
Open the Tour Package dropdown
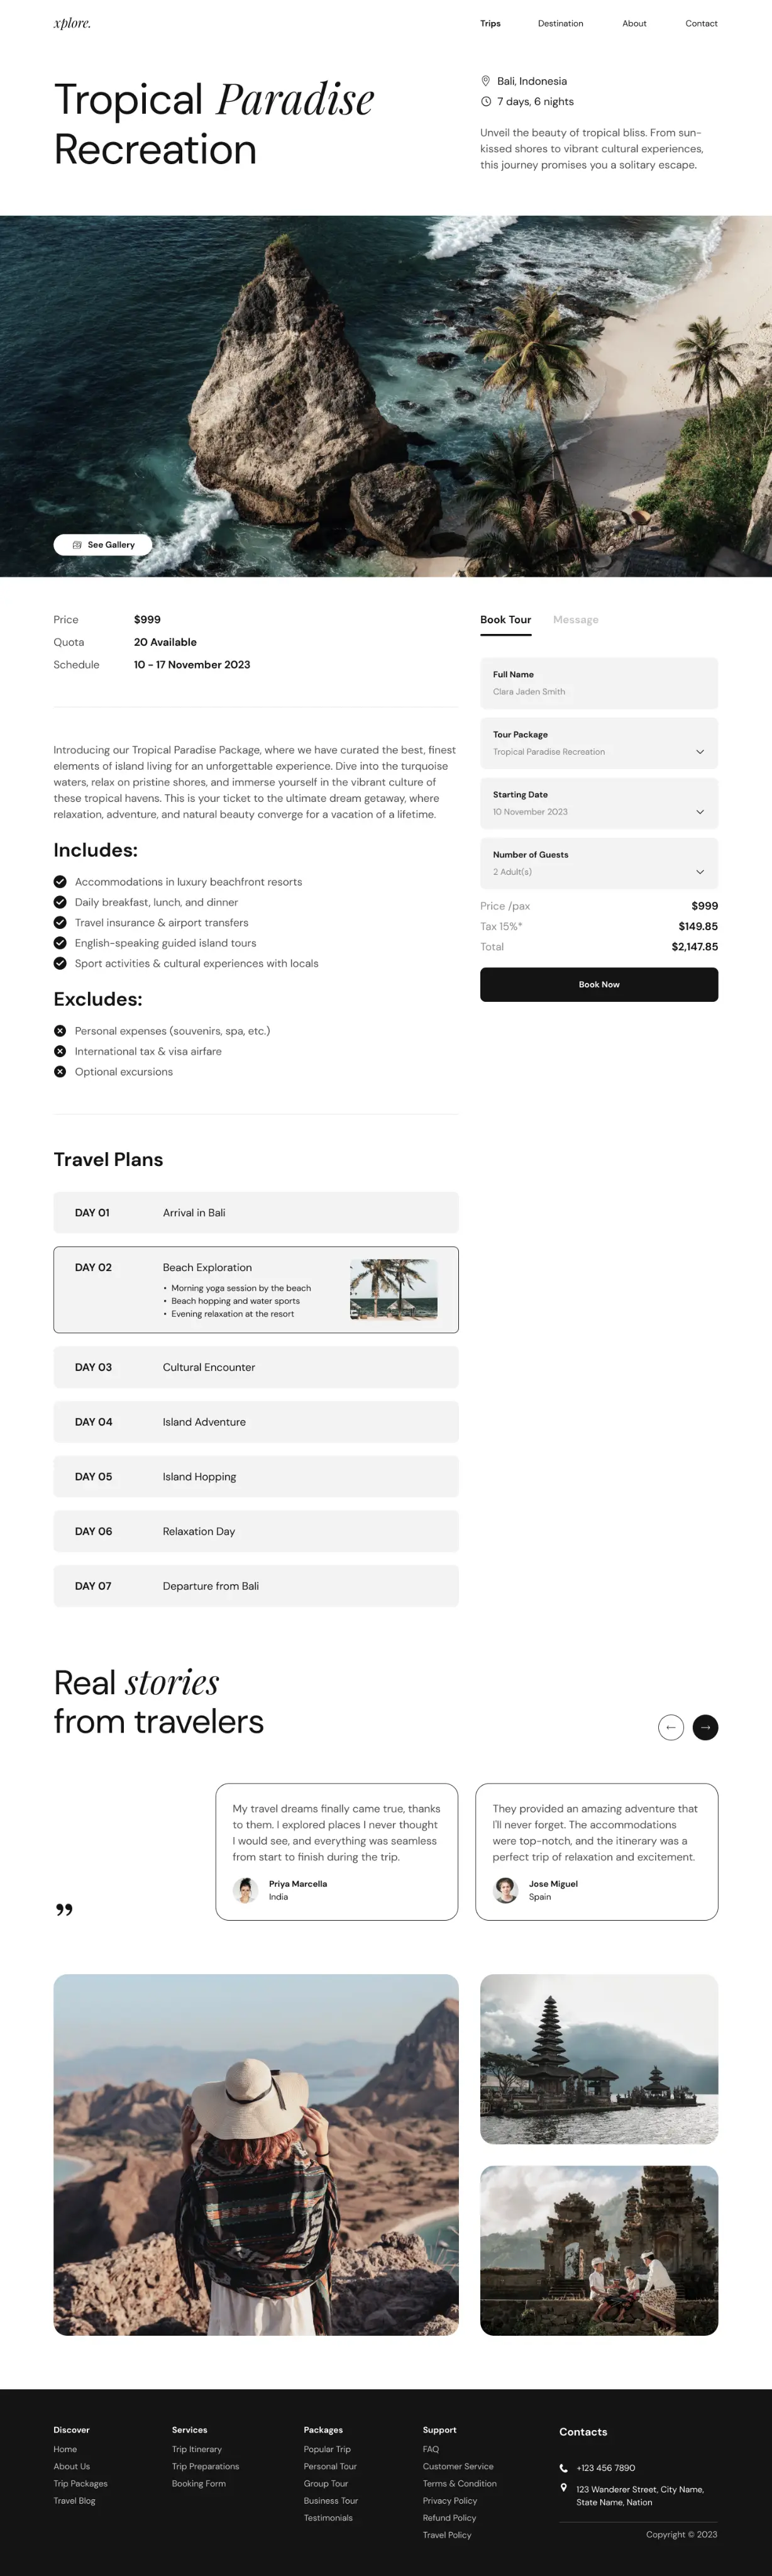598,743
